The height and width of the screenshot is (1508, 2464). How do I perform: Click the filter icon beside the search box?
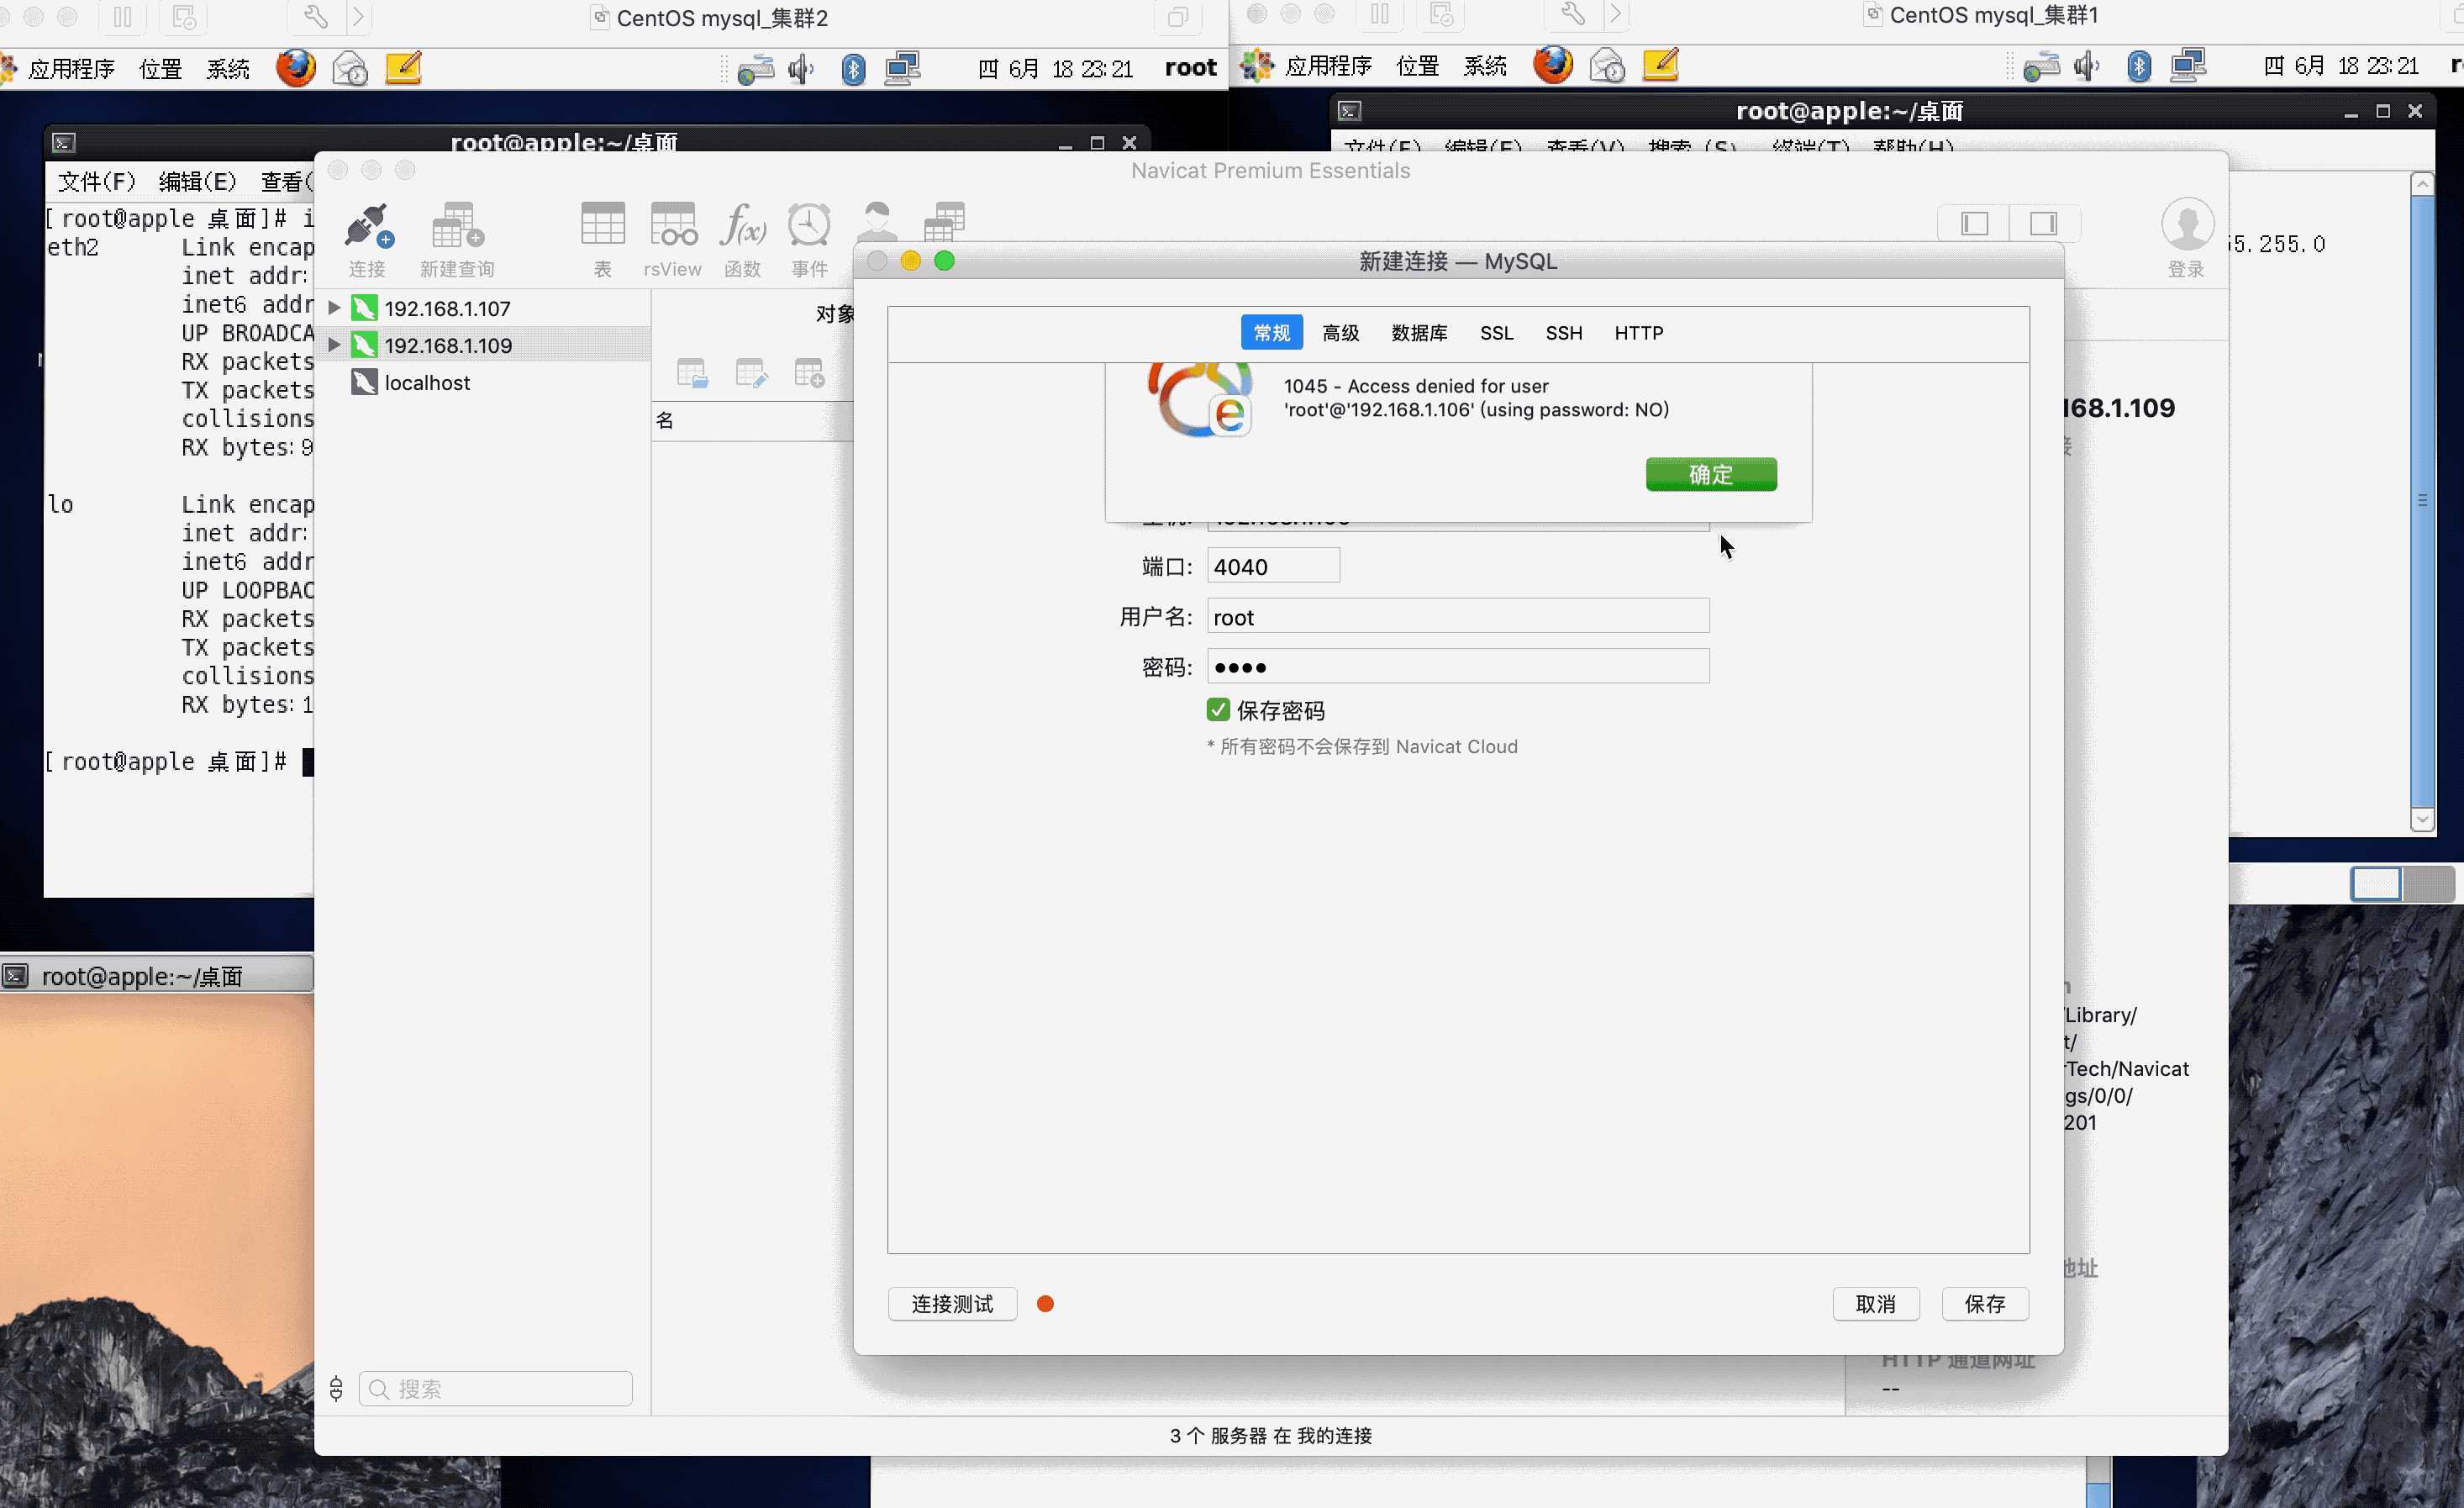pyautogui.click(x=336, y=1388)
